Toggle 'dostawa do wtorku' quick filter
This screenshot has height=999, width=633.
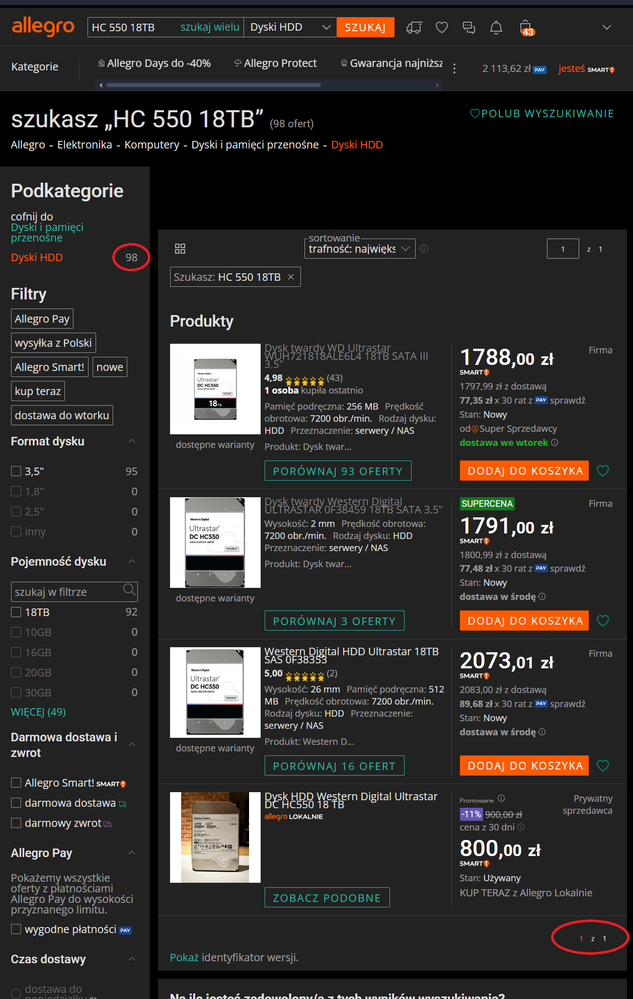click(62, 415)
